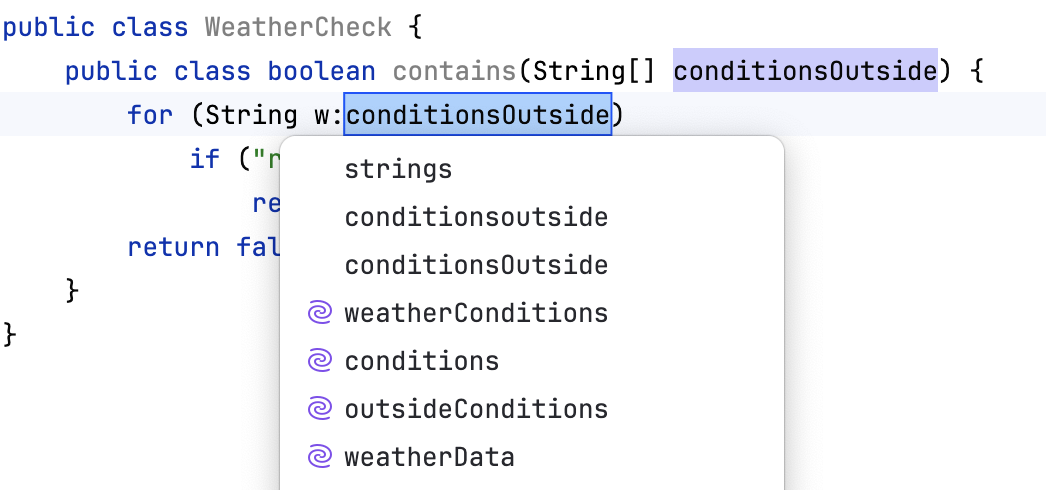Click the AI icon beside conditions suggestion
1046x490 pixels.
click(319, 361)
